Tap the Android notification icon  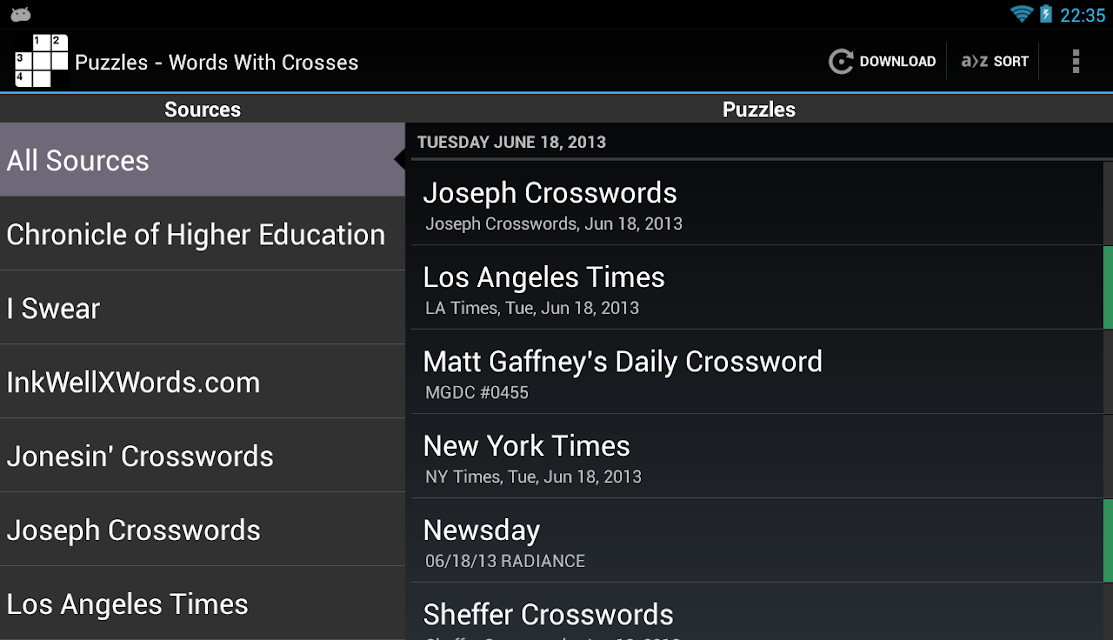[x=21, y=14]
